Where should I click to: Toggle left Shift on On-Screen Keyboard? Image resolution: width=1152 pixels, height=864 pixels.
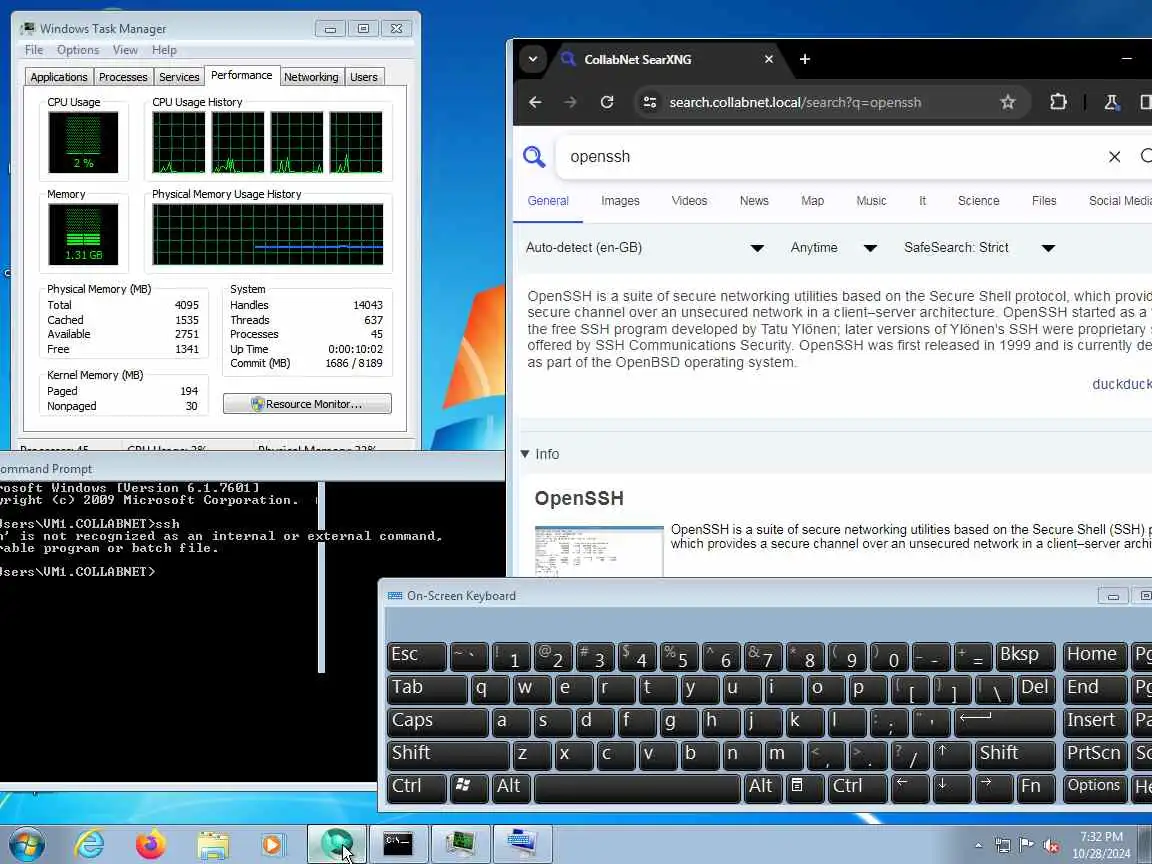coord(447,754)
